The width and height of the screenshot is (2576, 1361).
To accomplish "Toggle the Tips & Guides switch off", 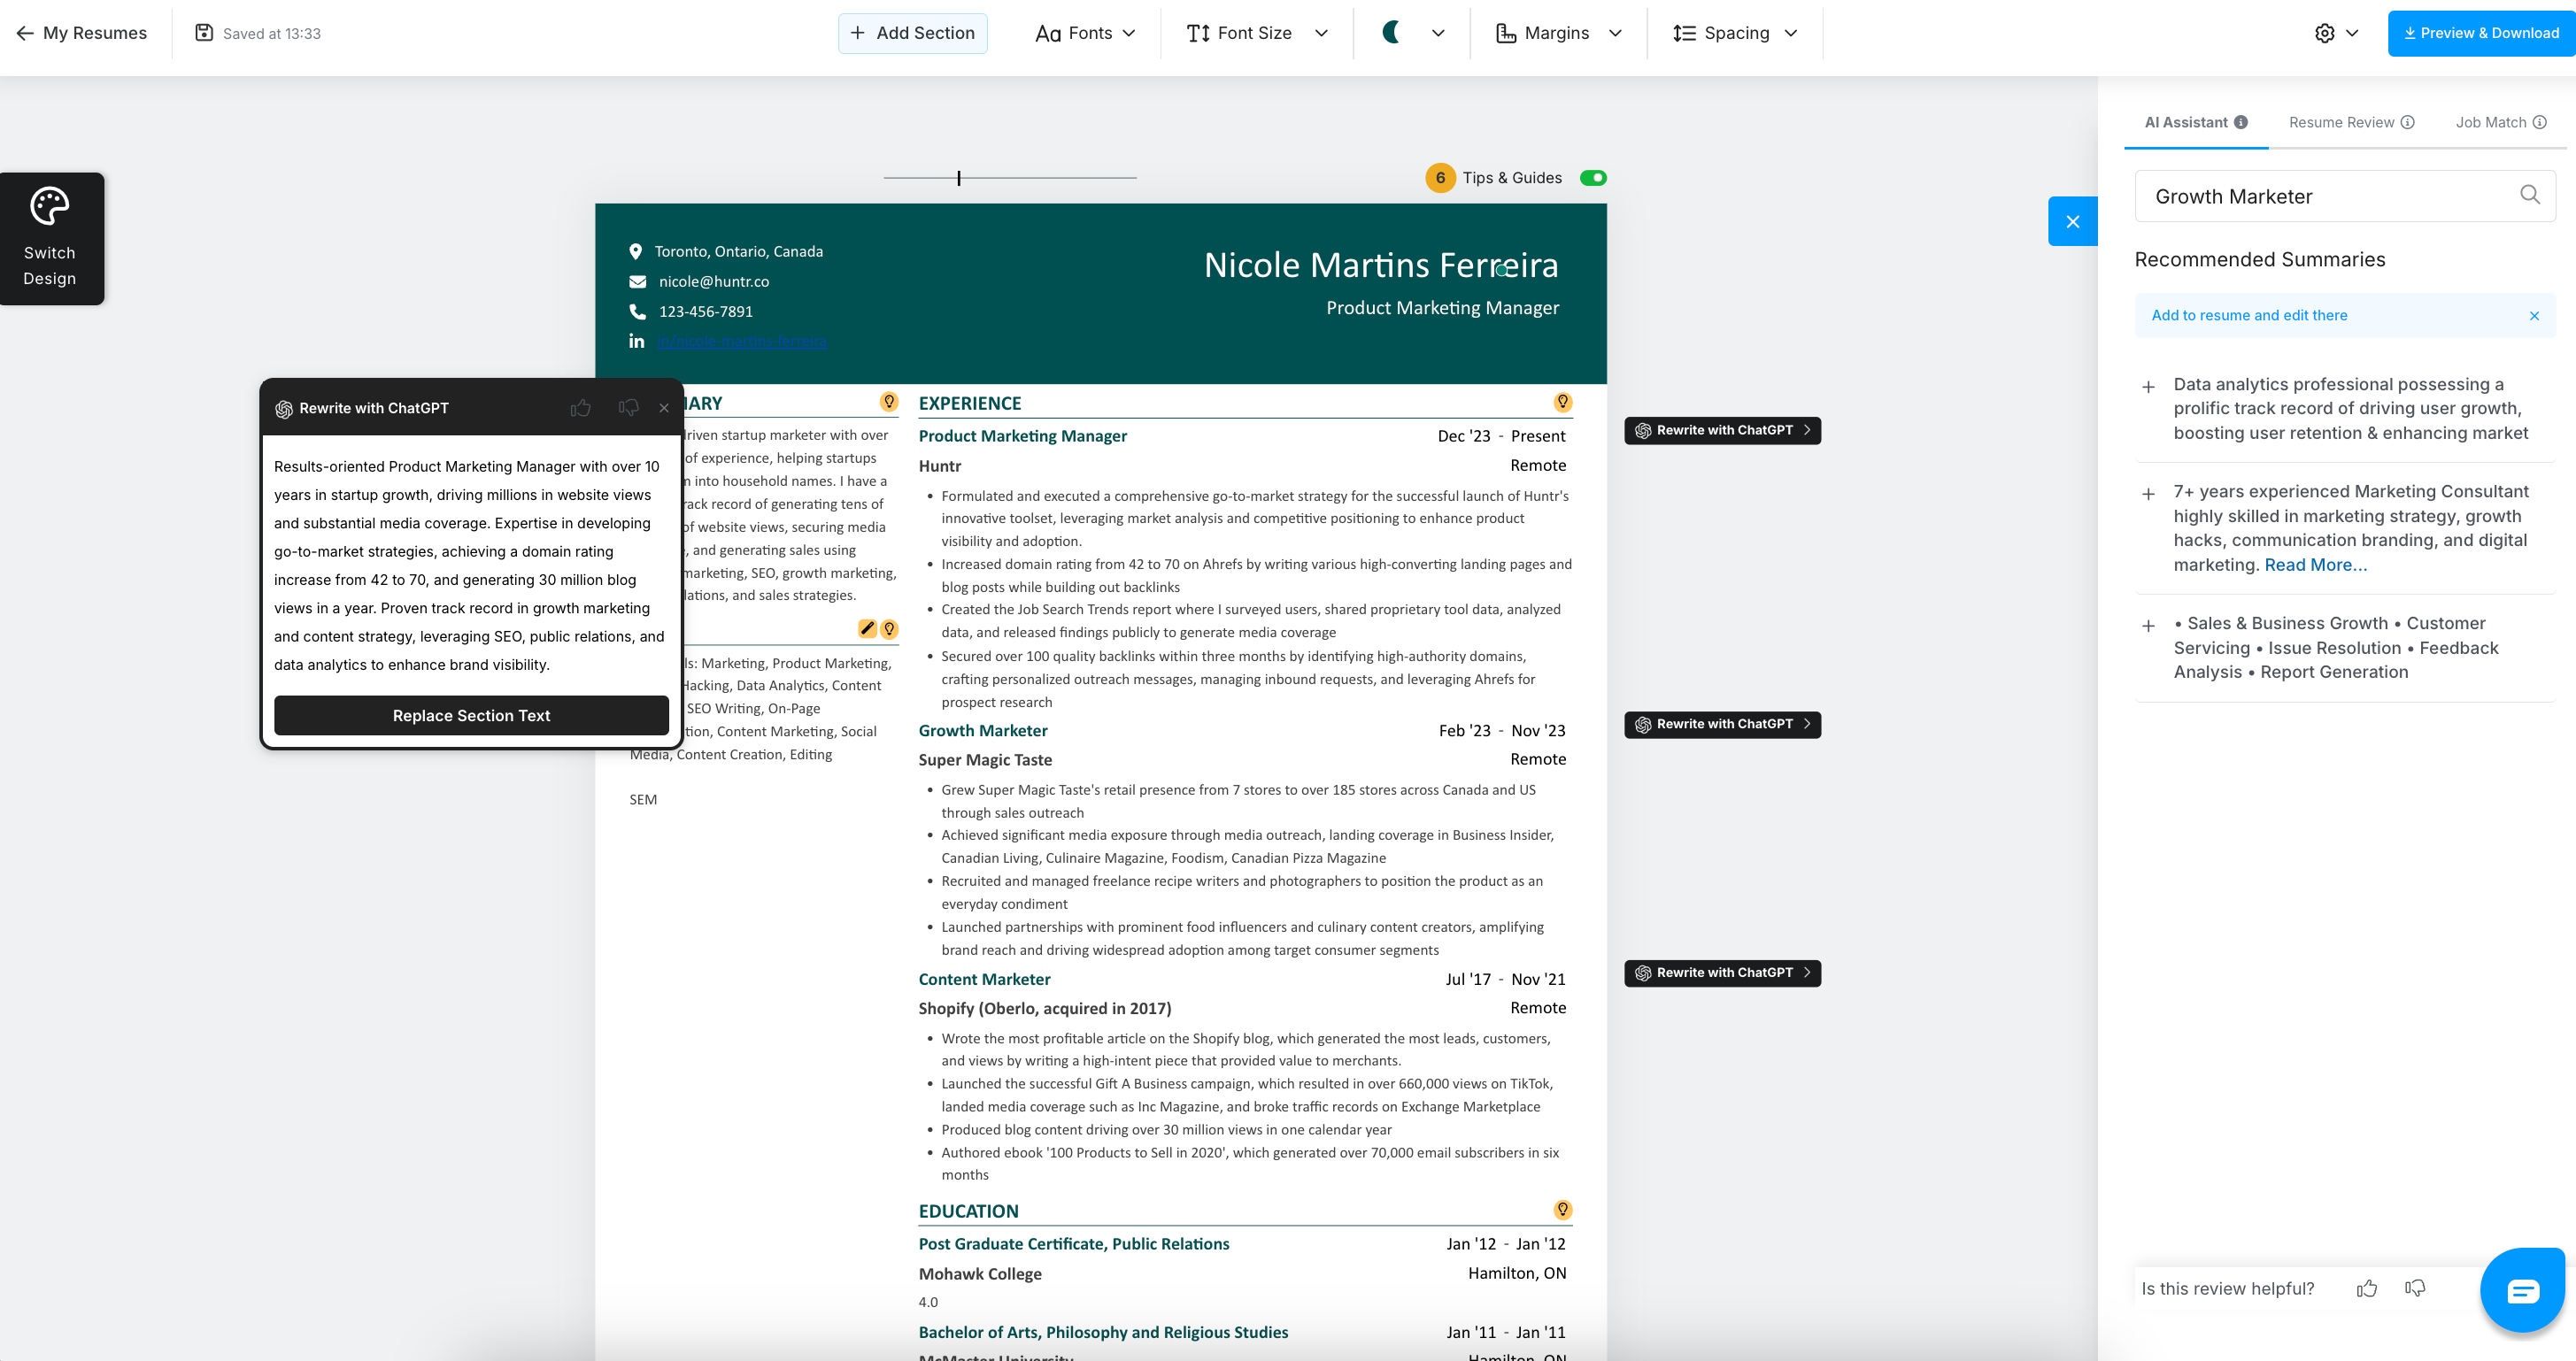I will (x=1593, y=178).
